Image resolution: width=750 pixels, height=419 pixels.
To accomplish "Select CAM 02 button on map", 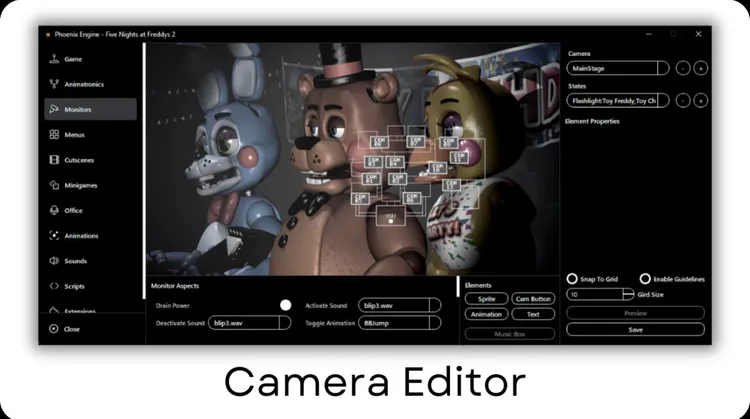I will pos(397,179).
